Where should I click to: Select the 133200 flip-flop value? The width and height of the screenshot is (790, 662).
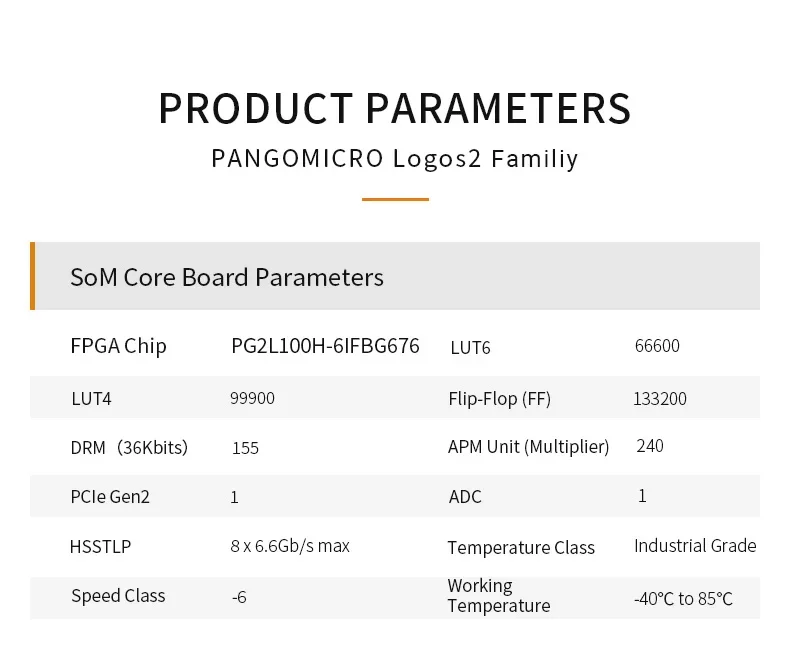tap(659, 398)
